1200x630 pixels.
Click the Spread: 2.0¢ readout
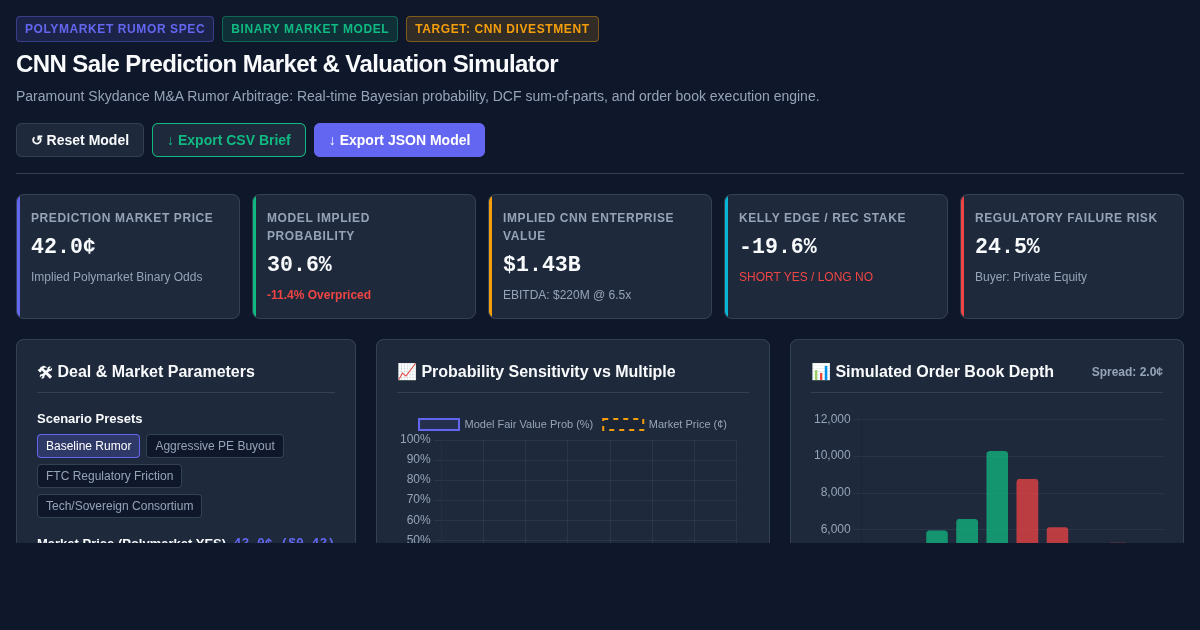tap(1127, 372)
